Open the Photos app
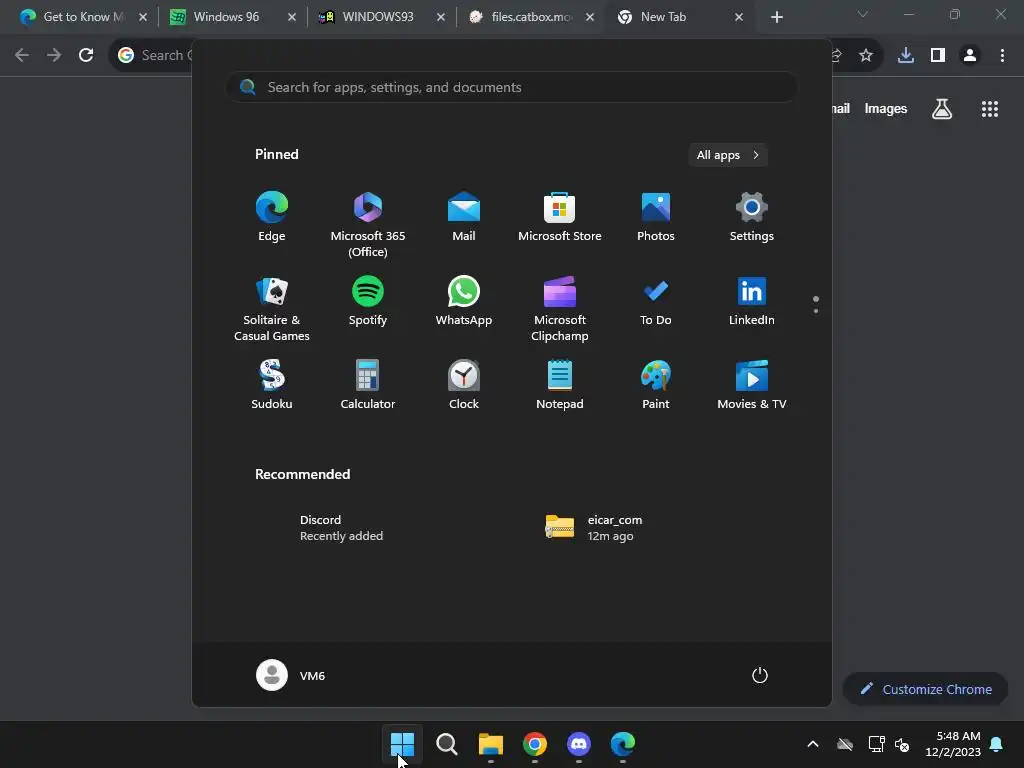 pos(656,217)
